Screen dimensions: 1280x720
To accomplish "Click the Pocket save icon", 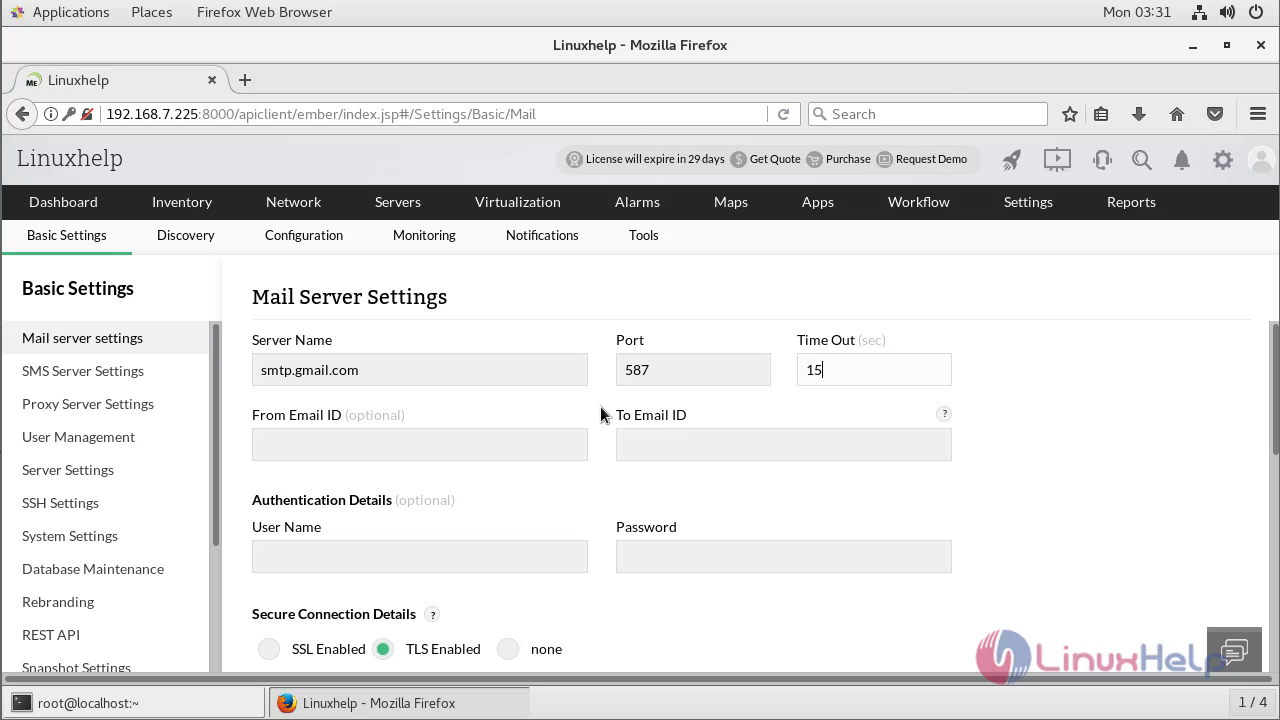I will coord(1215,114).
